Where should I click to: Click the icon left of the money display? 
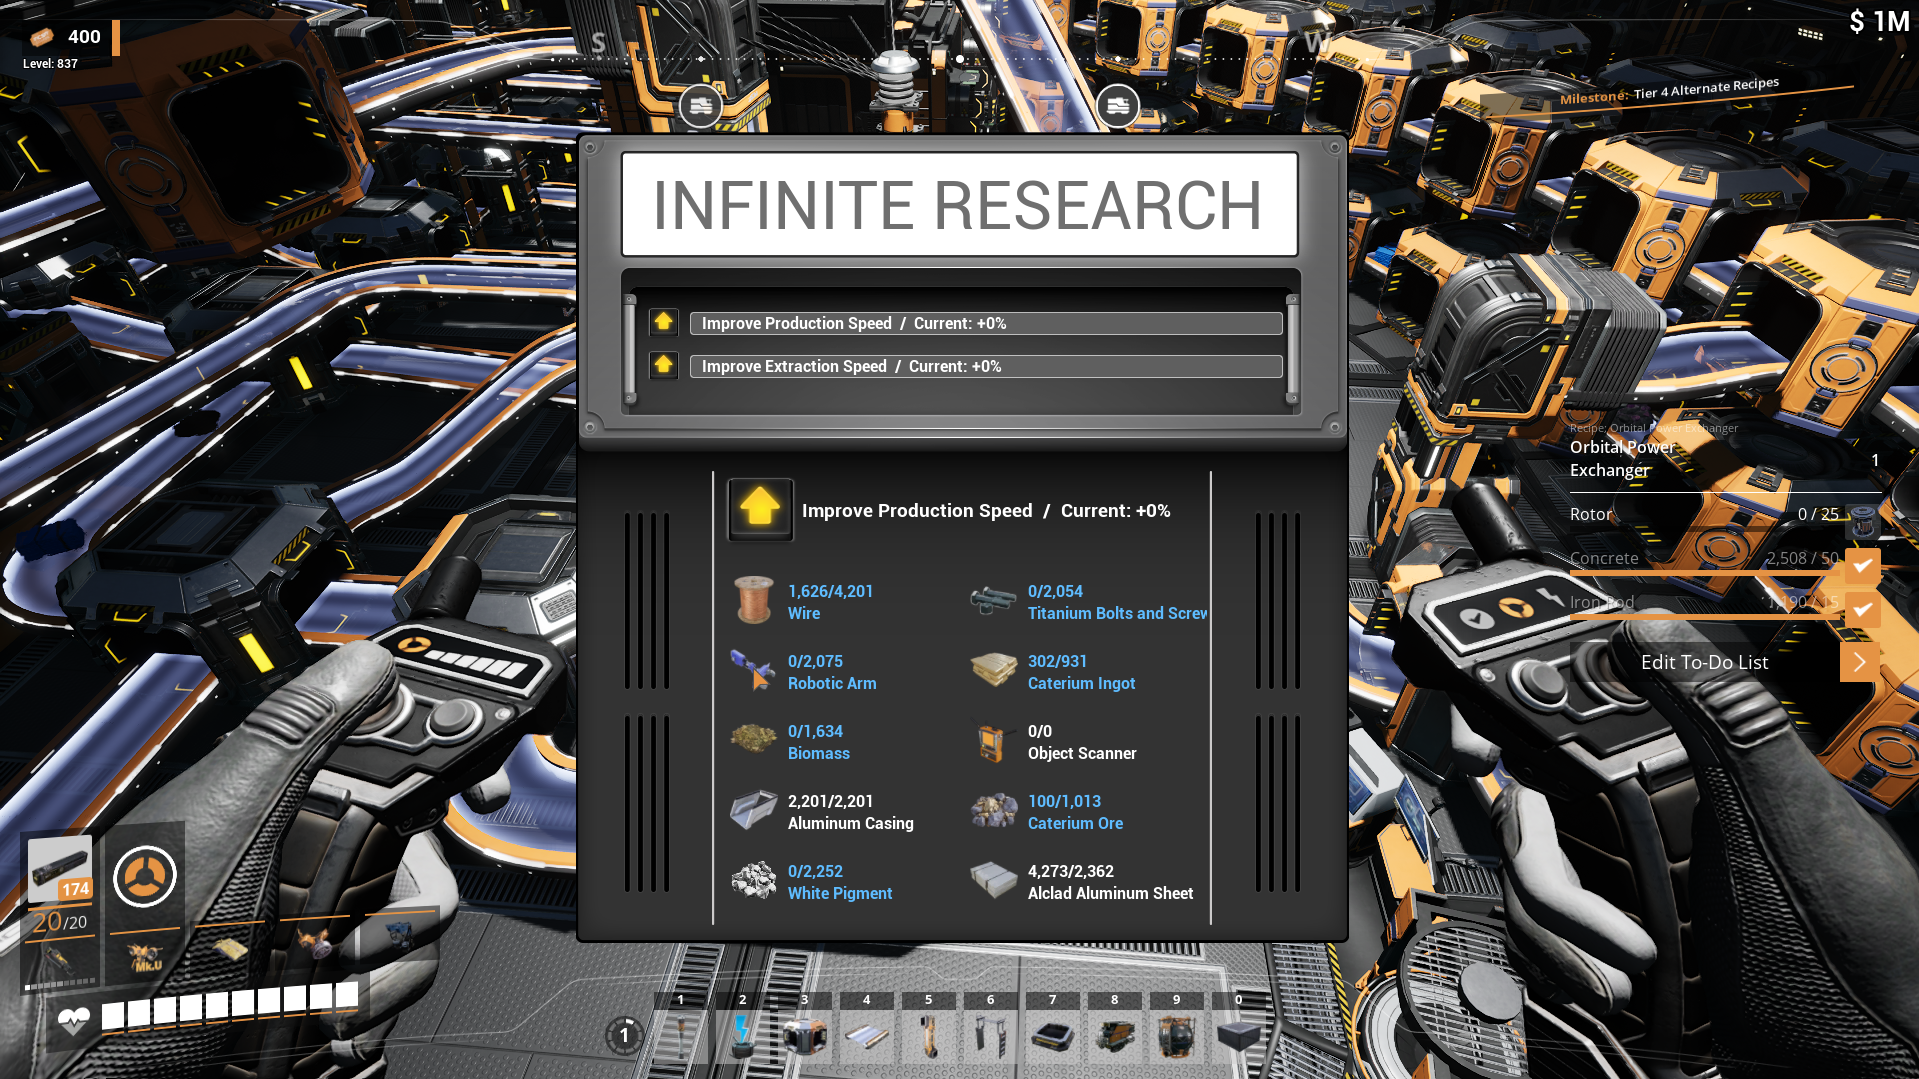point(1810,33)
